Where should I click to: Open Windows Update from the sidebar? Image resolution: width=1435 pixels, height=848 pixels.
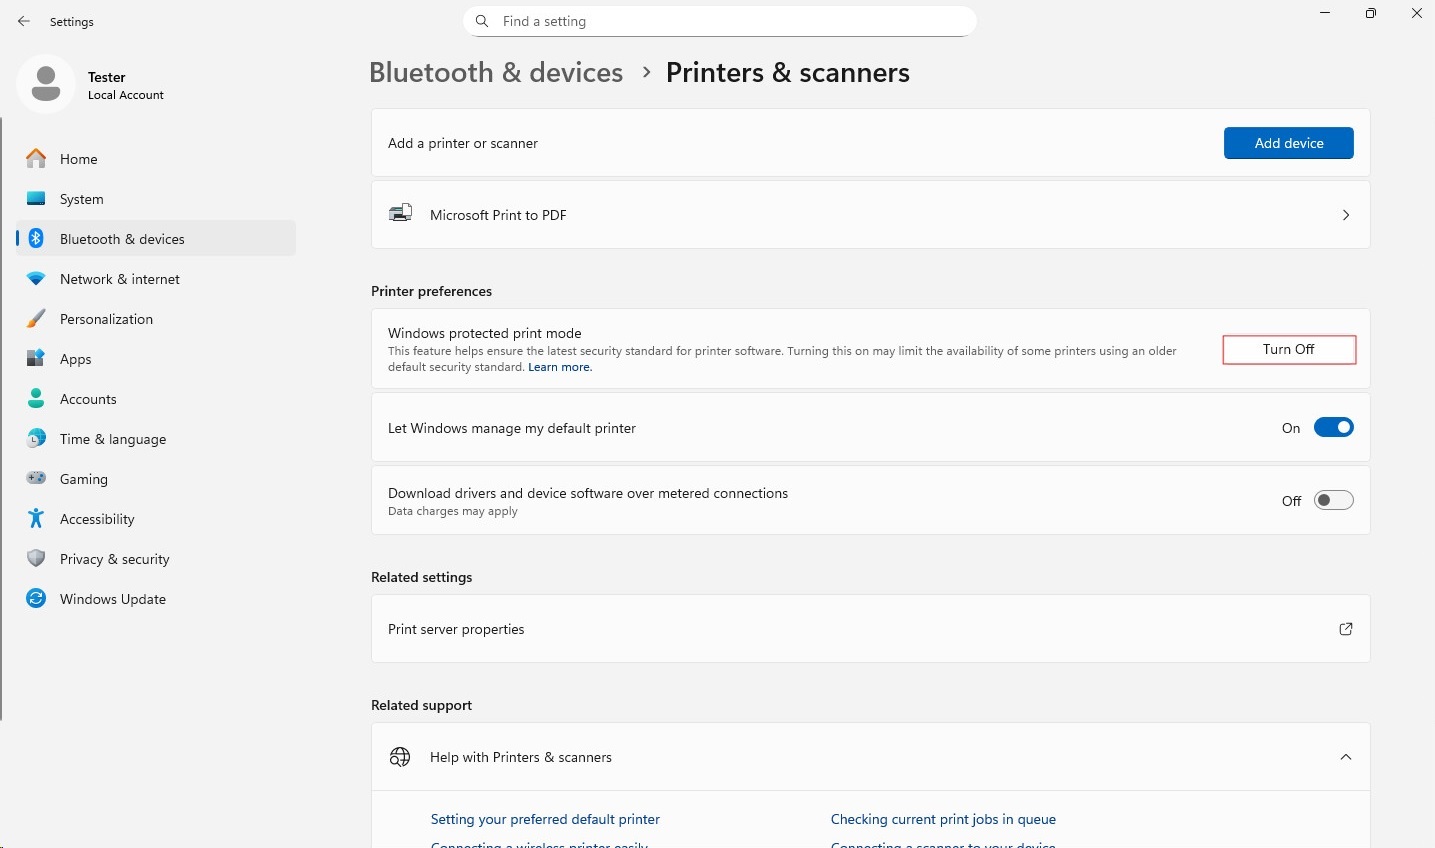tap(156, 599)
